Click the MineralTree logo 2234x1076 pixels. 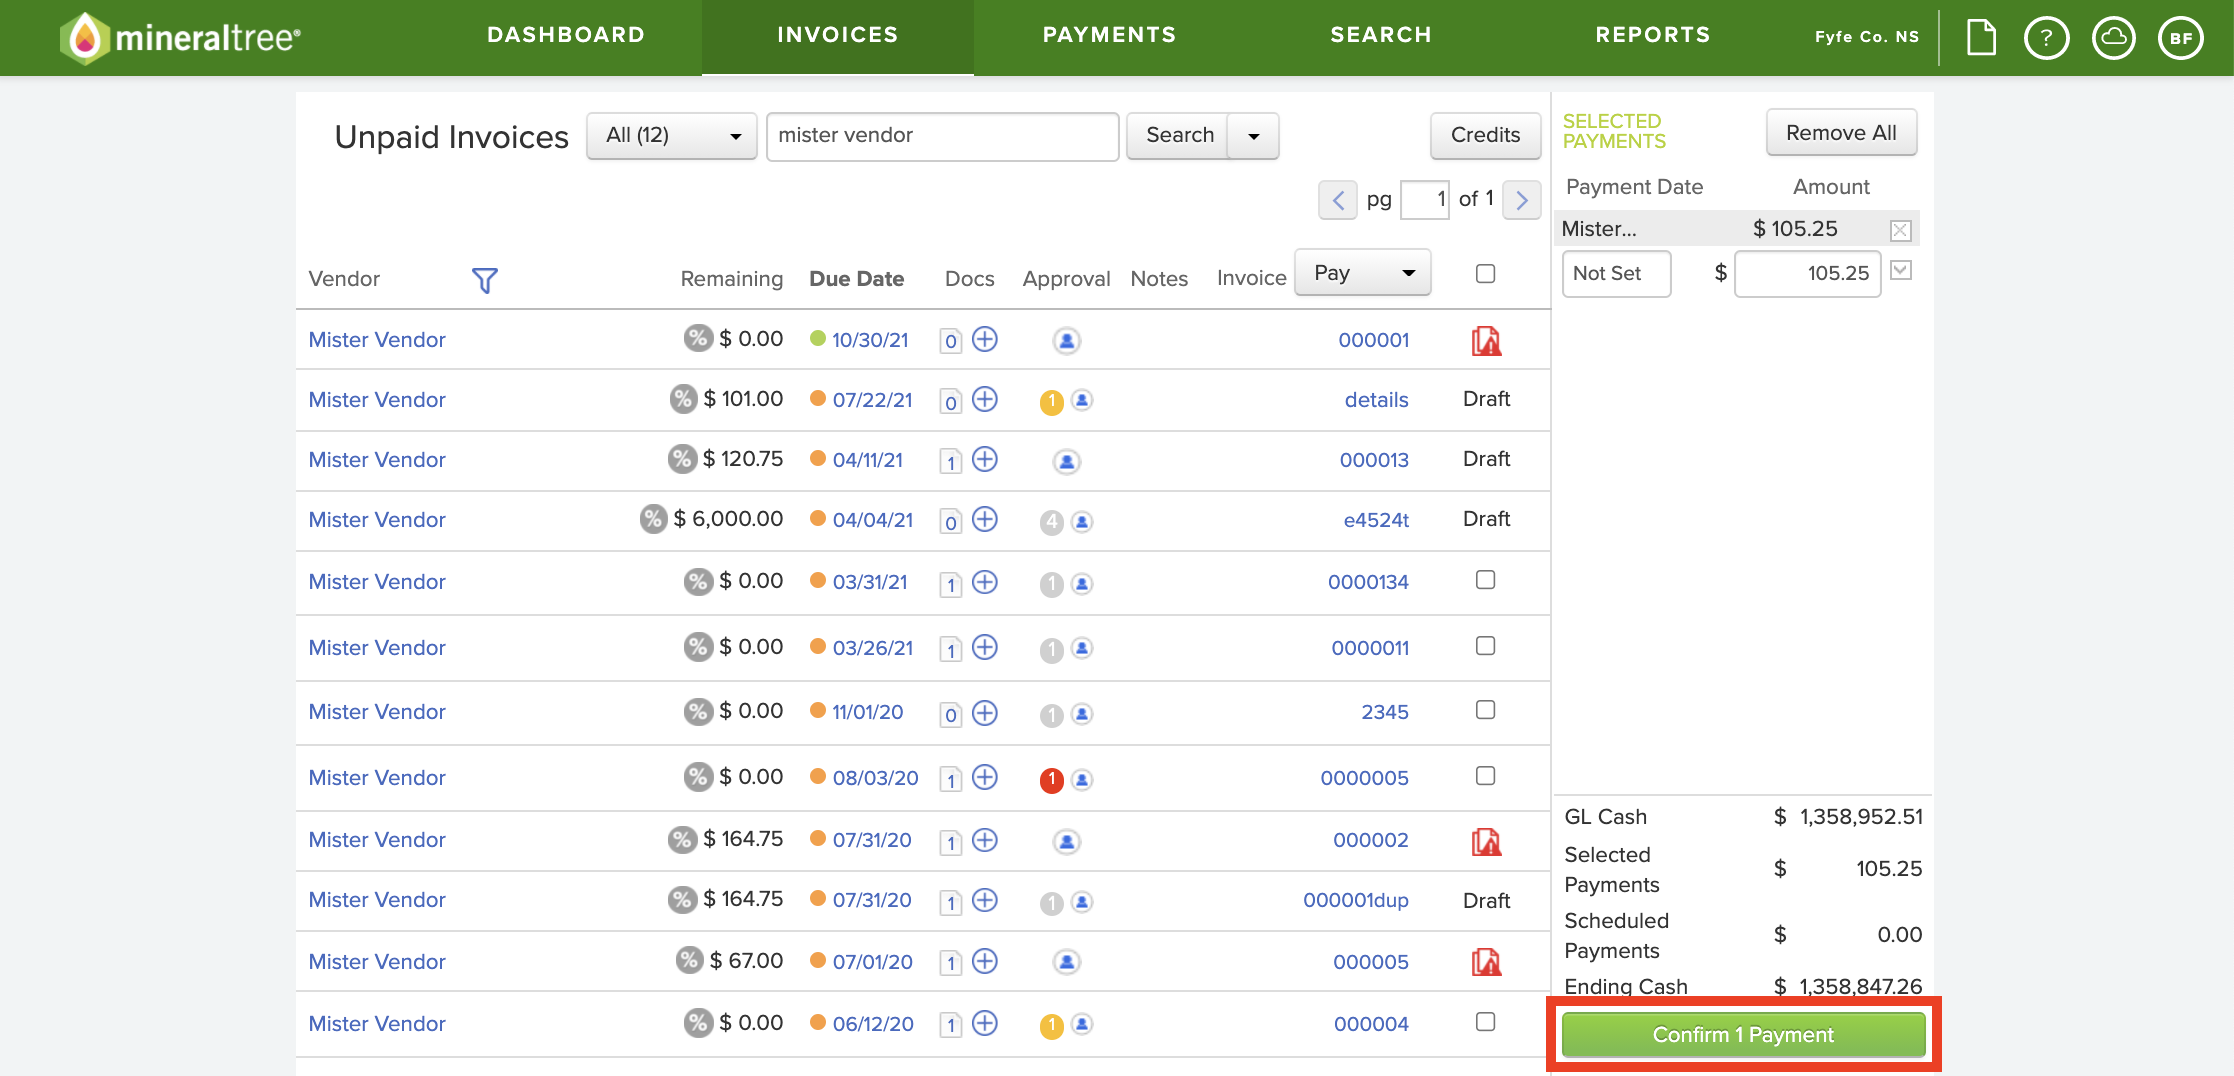(180, 38)
